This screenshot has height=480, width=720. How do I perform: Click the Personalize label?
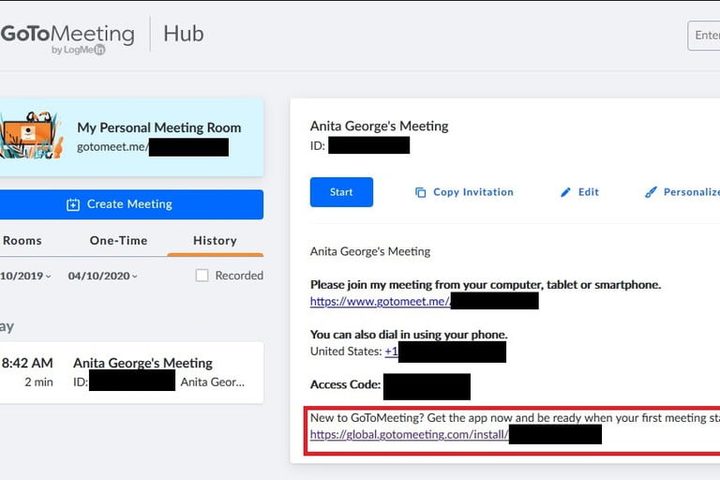click(692, 192)
